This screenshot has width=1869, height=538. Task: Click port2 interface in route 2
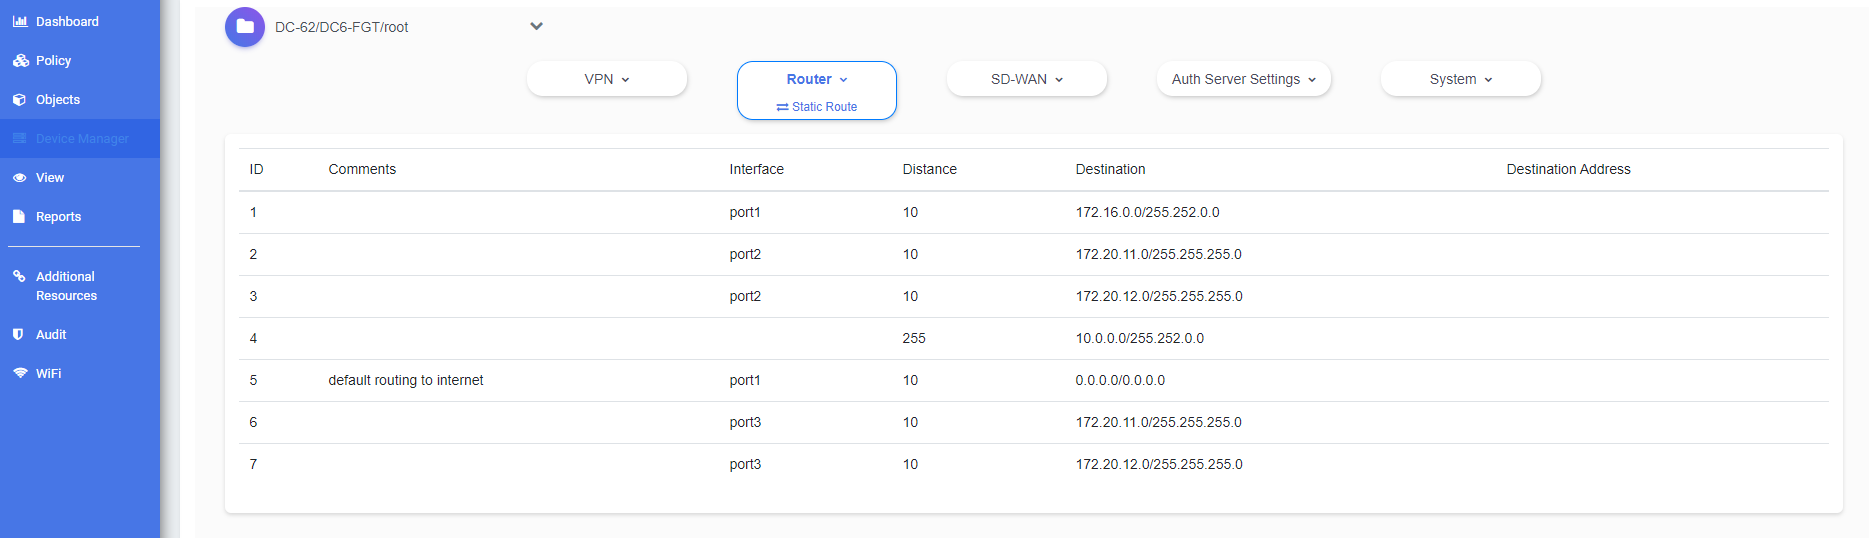(x=745, y=254)
